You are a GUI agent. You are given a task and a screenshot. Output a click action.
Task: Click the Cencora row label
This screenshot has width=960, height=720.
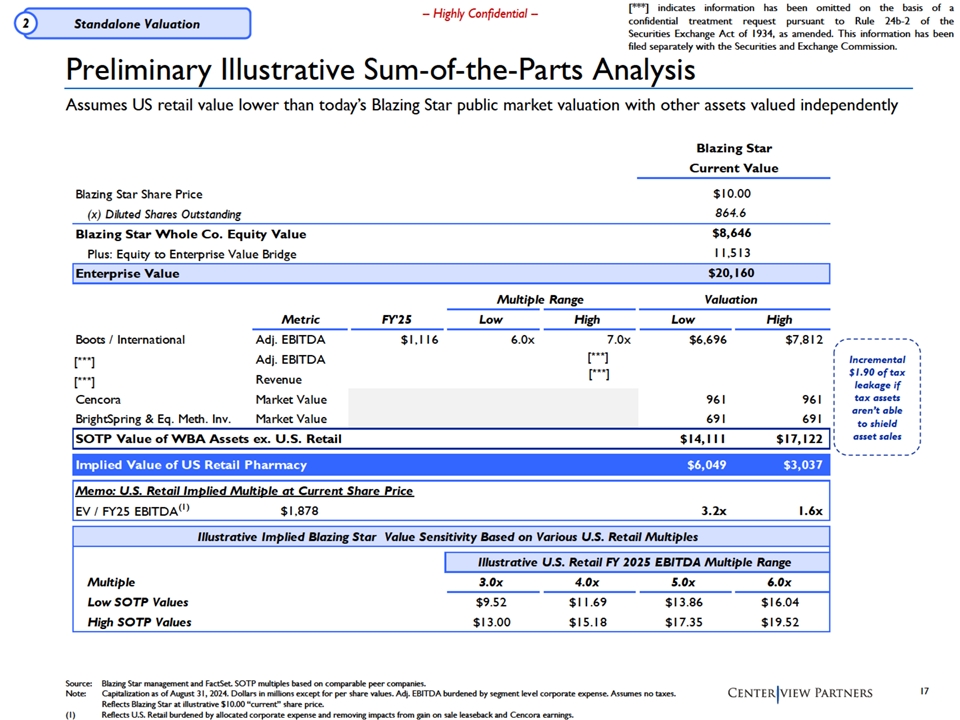[x=98, y=400]
